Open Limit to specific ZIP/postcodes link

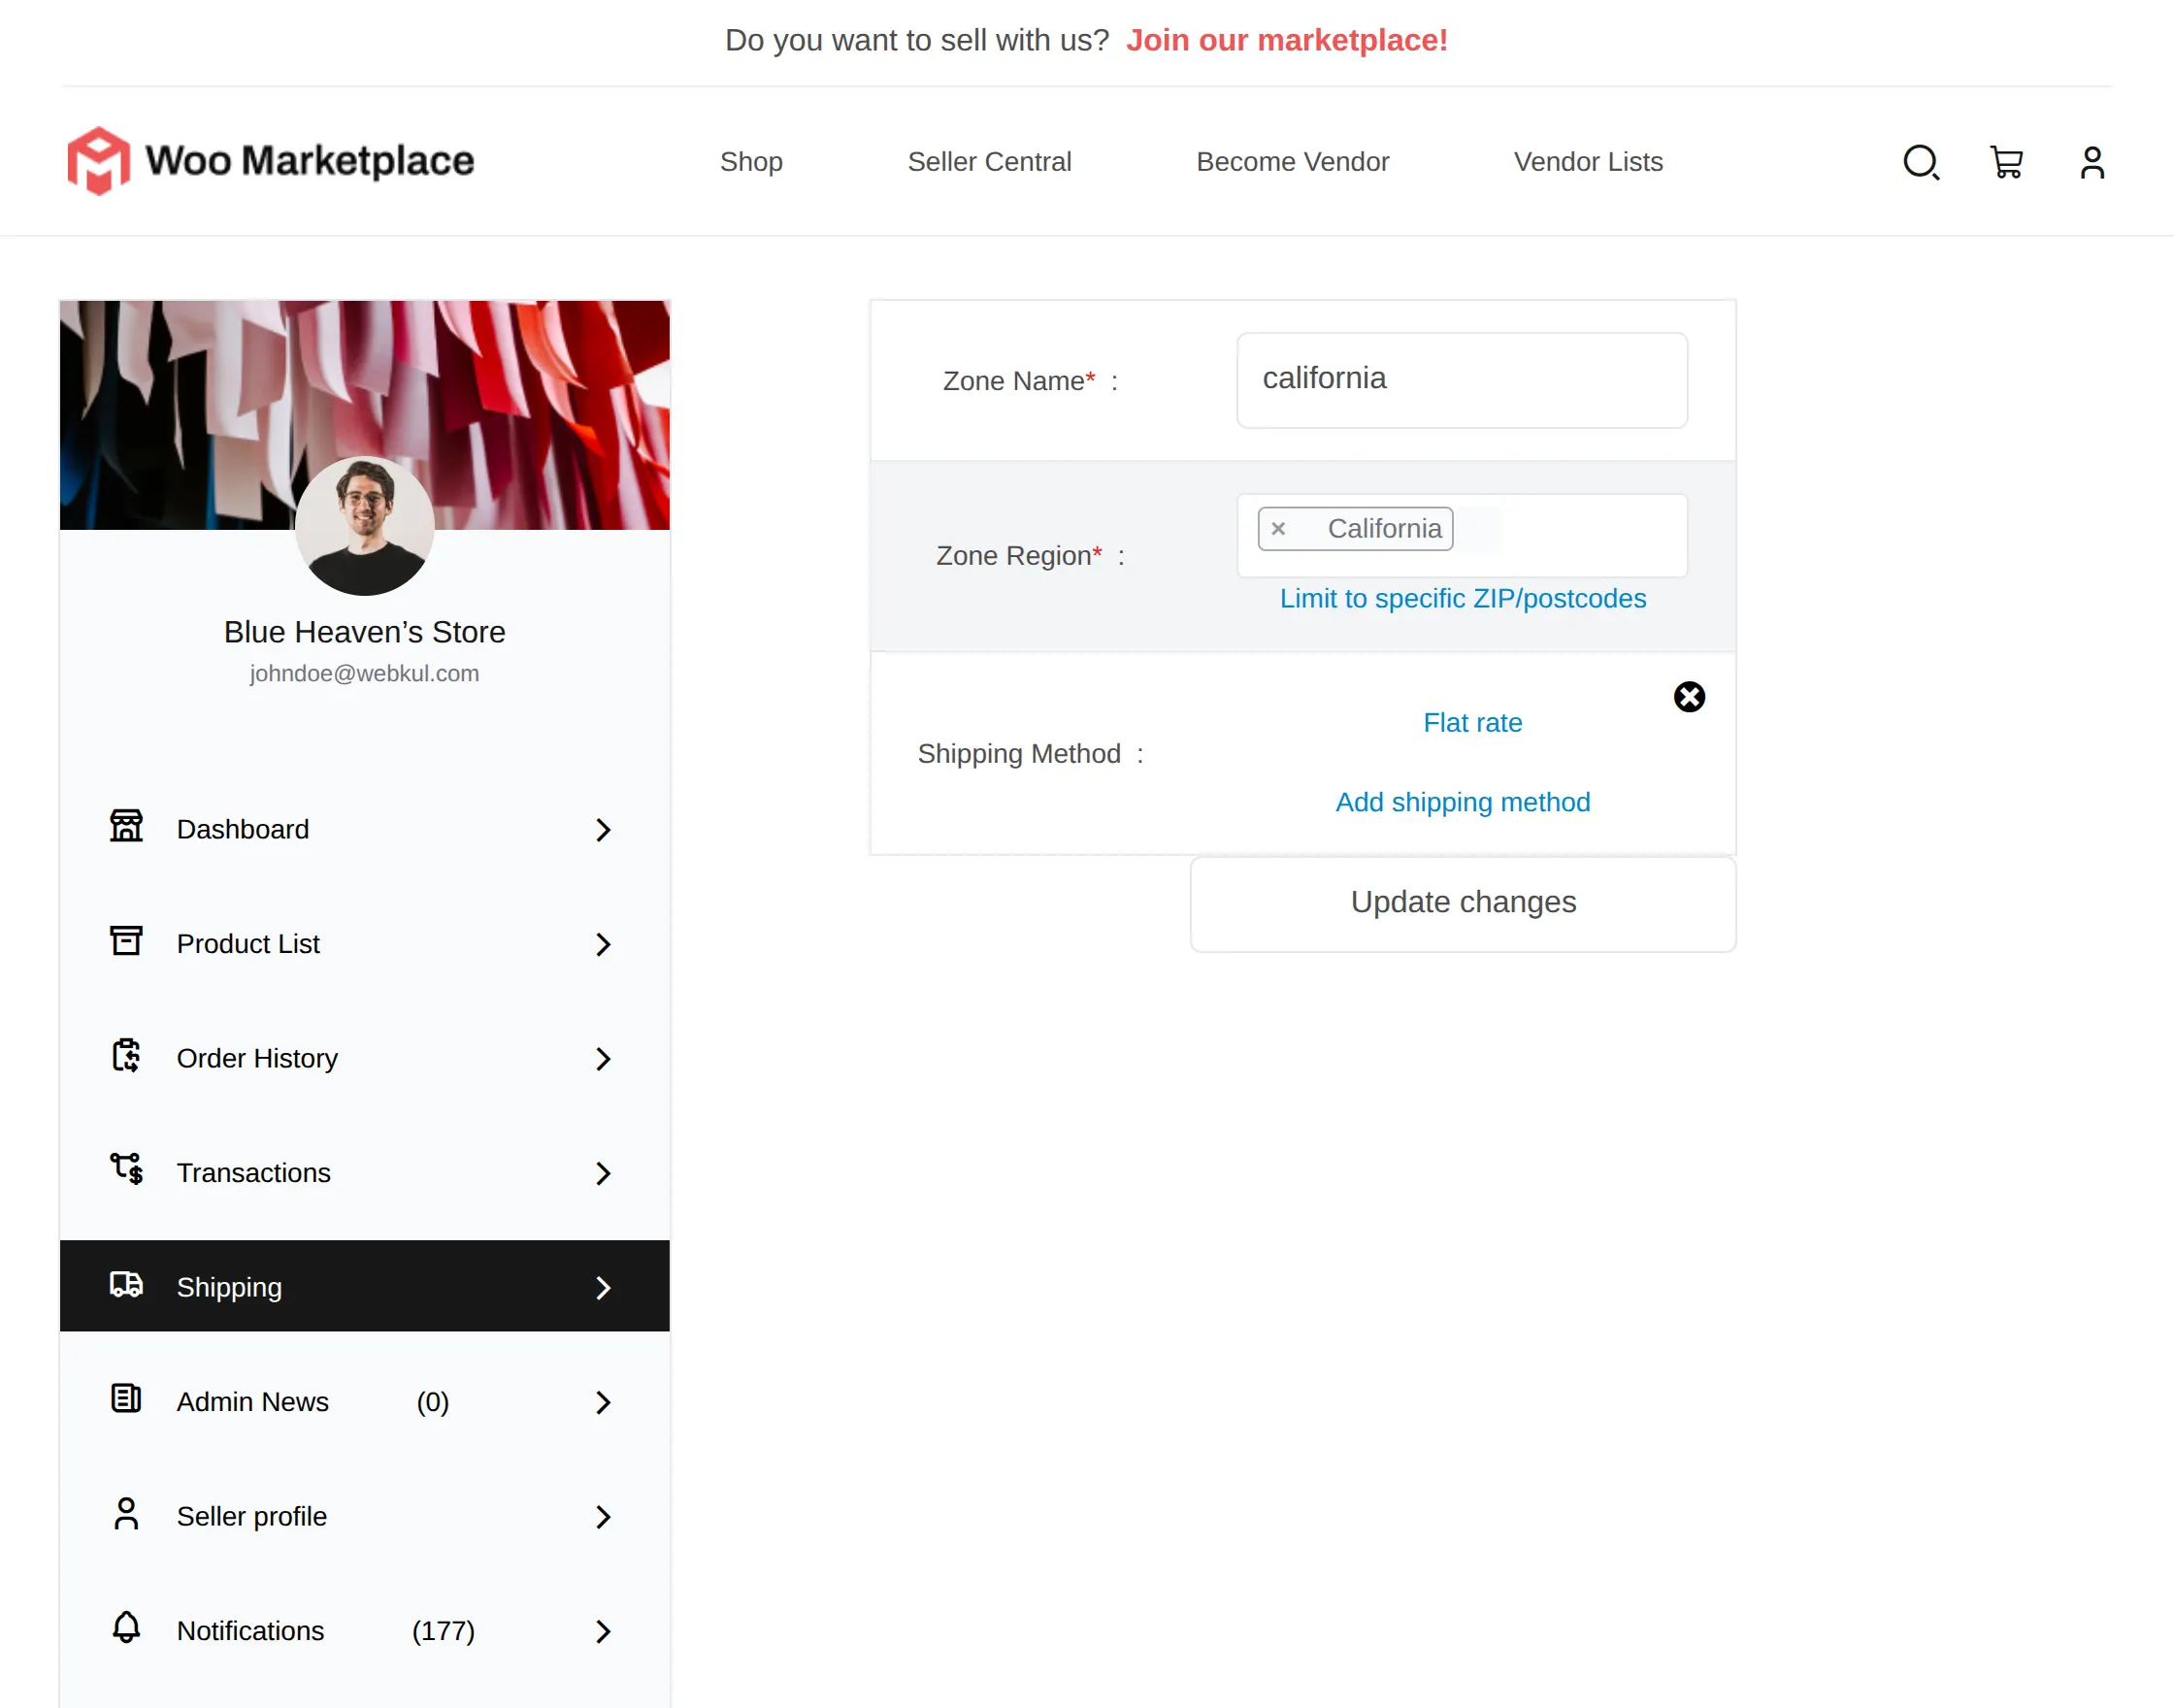(x=1462, y=598)
